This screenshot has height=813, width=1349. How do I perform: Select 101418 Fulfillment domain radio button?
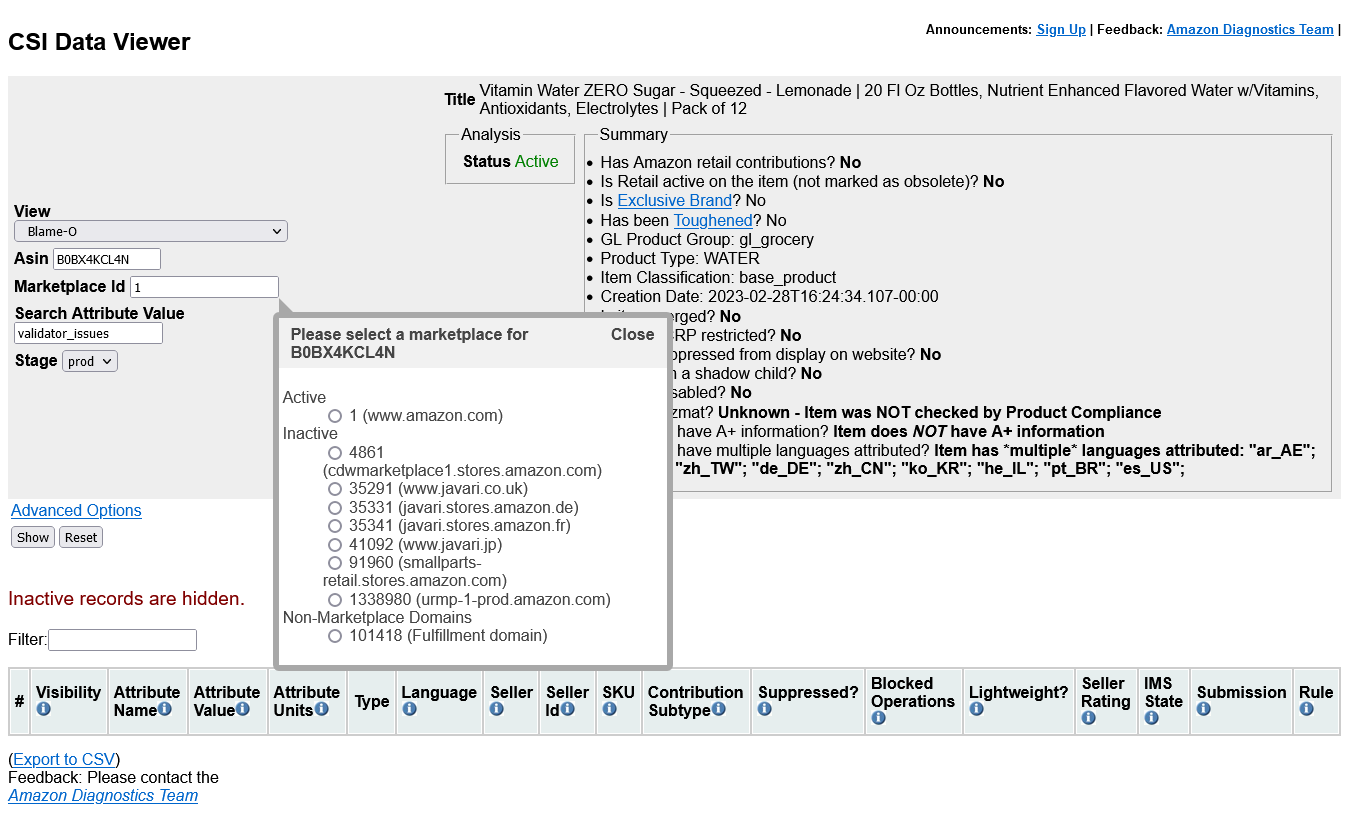(x=335, y=636)
